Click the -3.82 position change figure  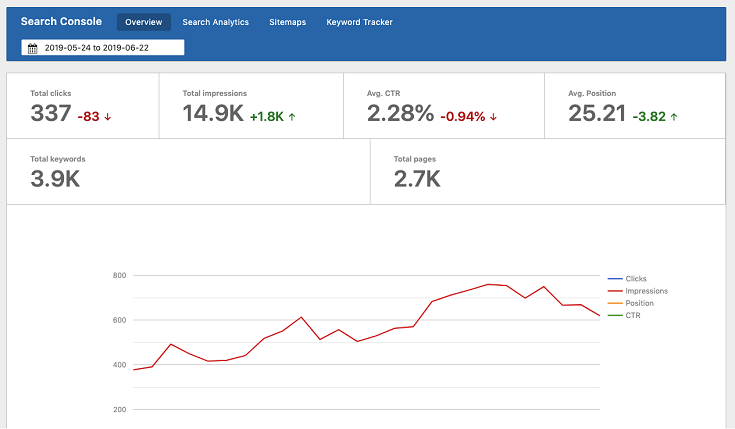coord(649,116)
